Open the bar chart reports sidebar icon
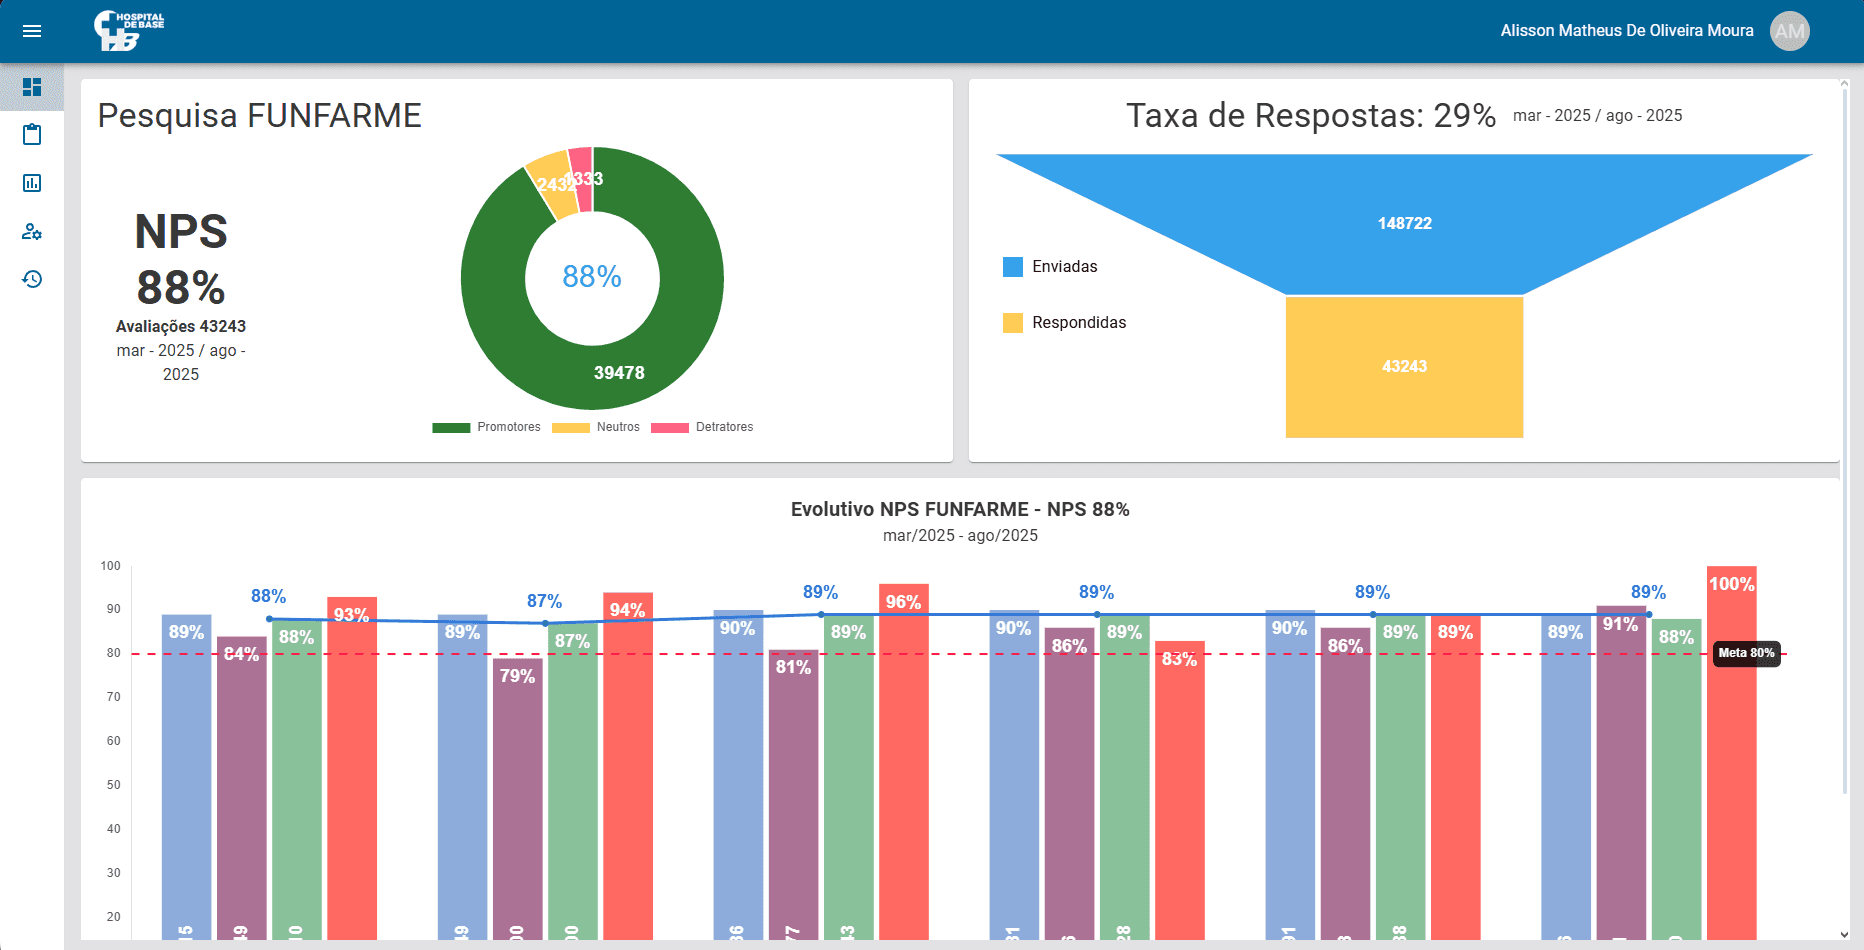 [32, 183]
